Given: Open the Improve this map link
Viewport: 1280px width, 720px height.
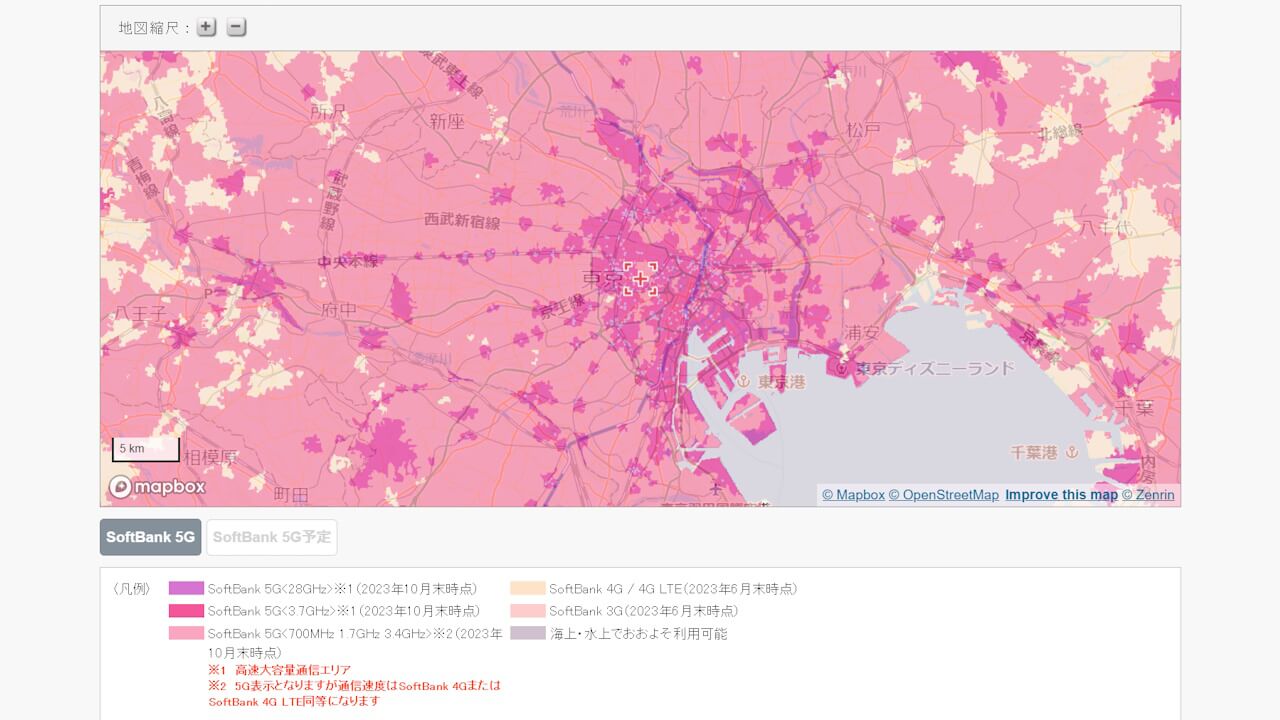Looking at the screenshot, I should tap(1060, 494).
